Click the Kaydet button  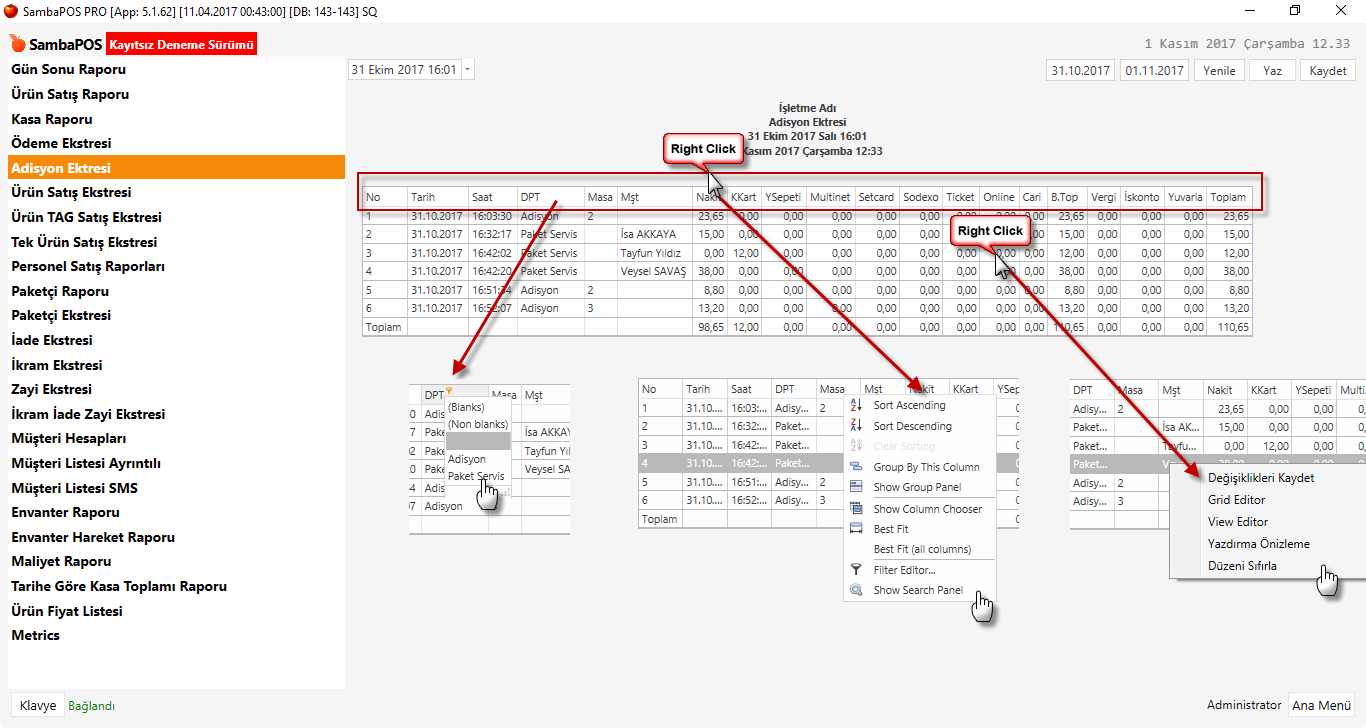point(1327,71)
